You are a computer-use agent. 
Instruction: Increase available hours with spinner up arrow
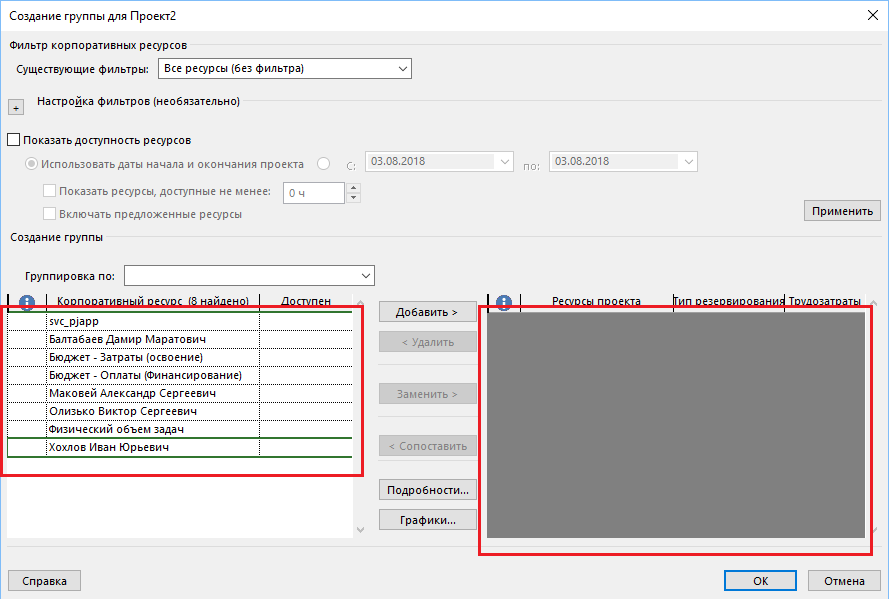(x=353, y=188)
